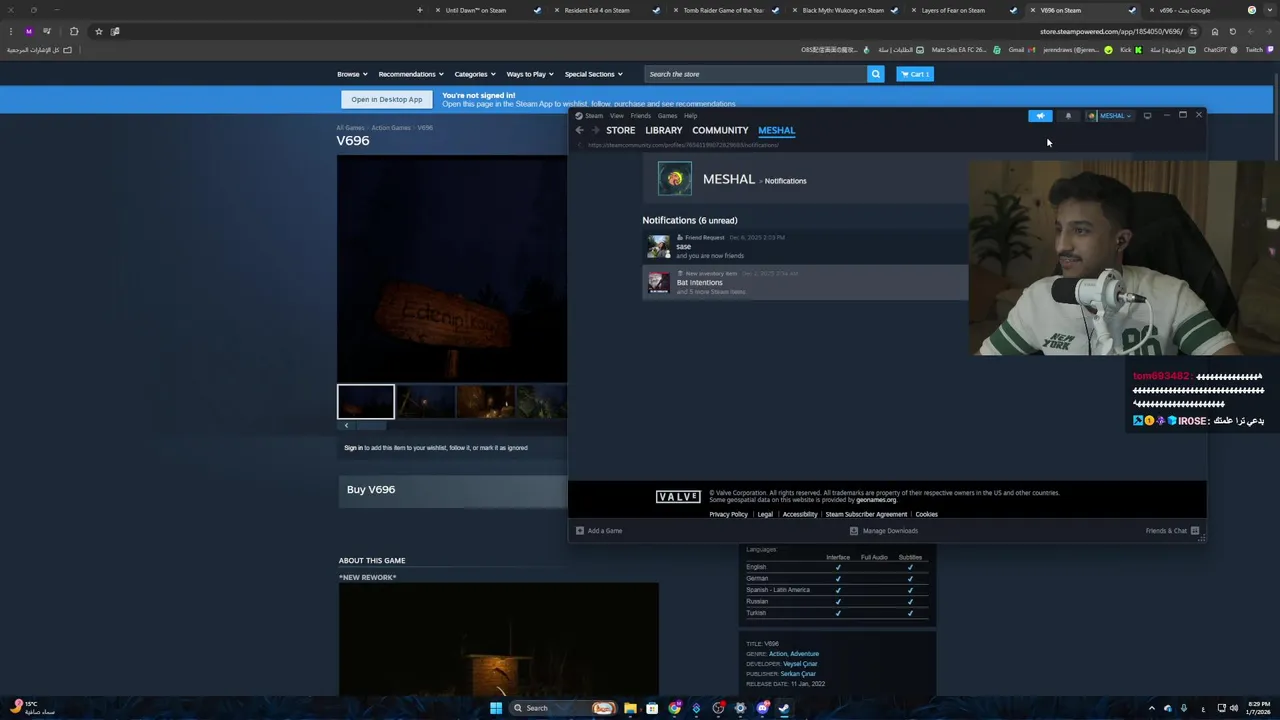The width and height of the screenshot is (1280, 720).
Task: Open a new browser tab with plus button
Action: (x=420, y=10)
